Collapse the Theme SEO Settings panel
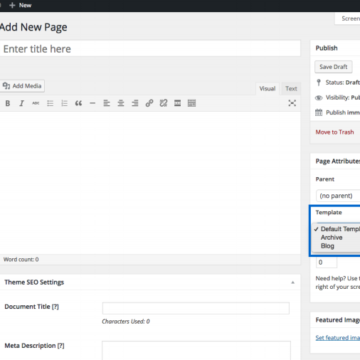 pyautogui.click(x=292, y=282)
